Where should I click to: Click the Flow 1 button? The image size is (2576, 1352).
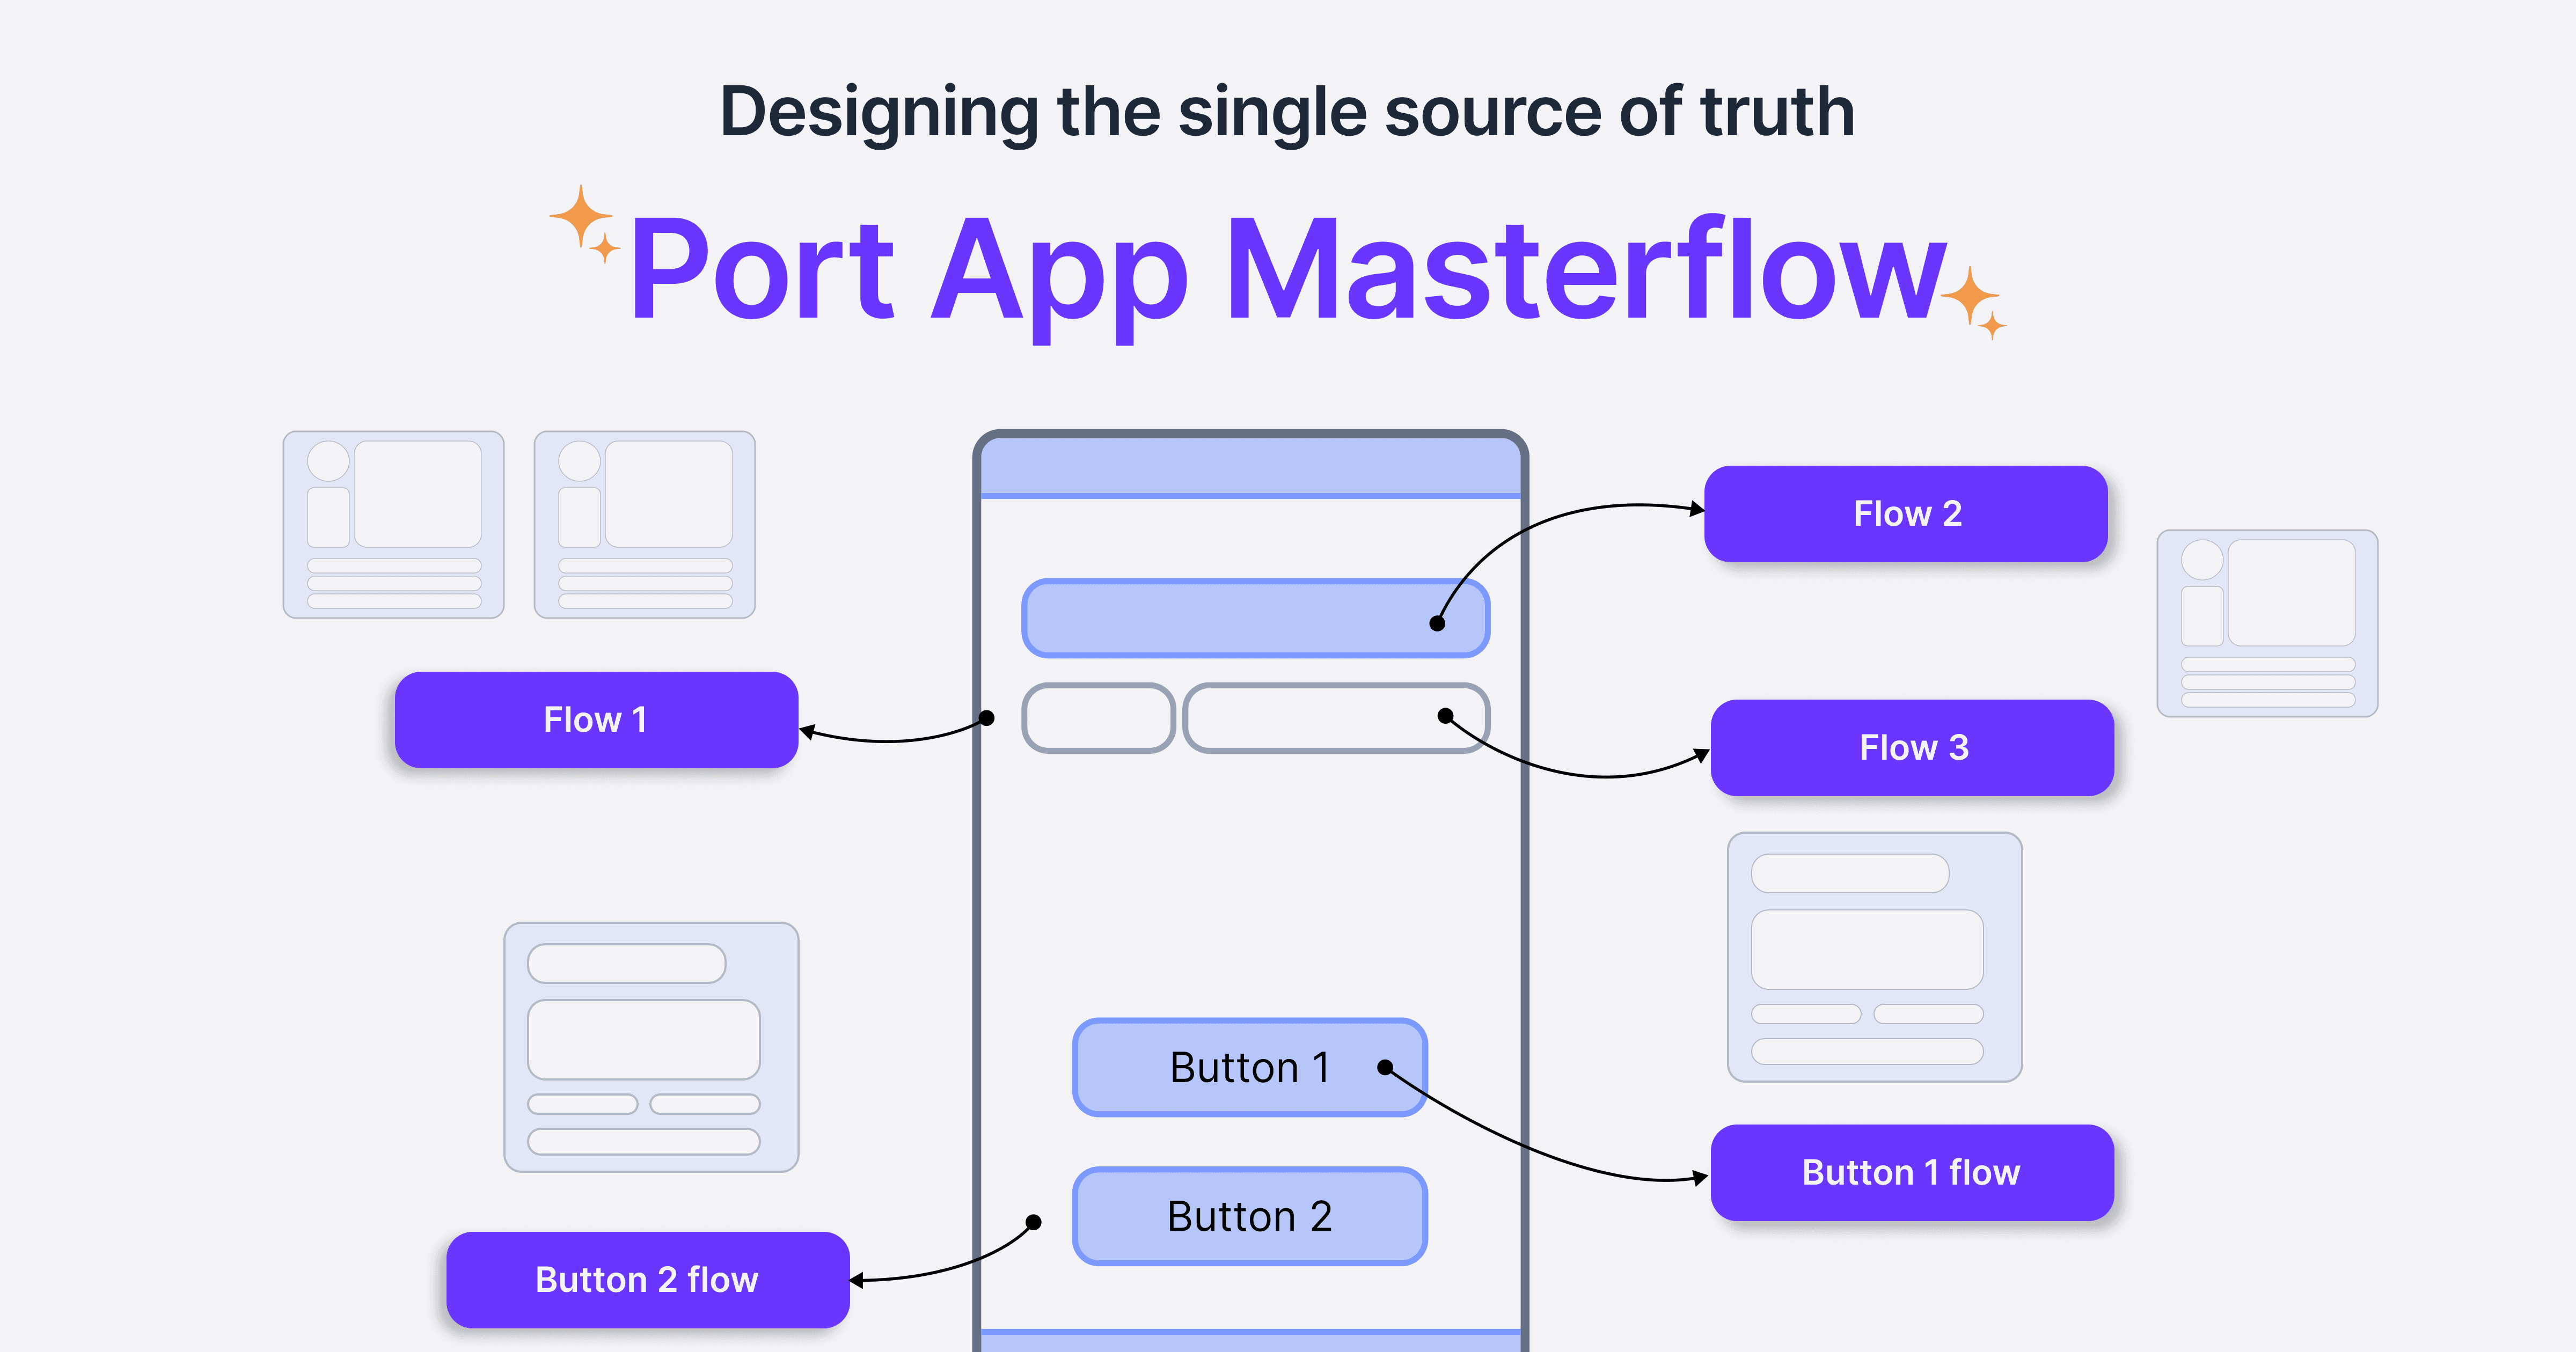[x=596, y=720]
